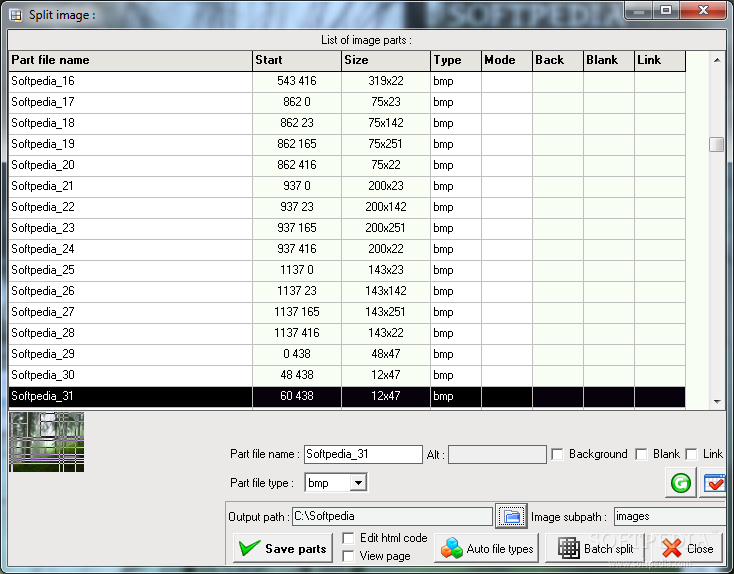This screenshot has width=734, height=574.
Task: Click the size value 143x23
Action: tap(386, 271)
